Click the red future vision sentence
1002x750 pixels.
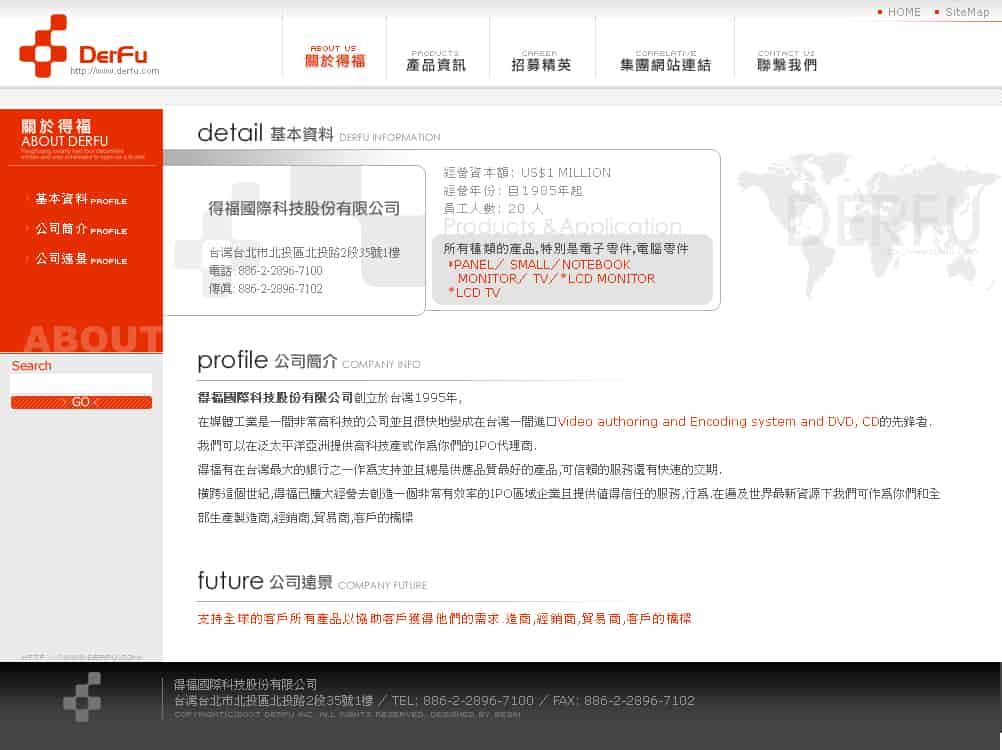[x=444, y=618]
